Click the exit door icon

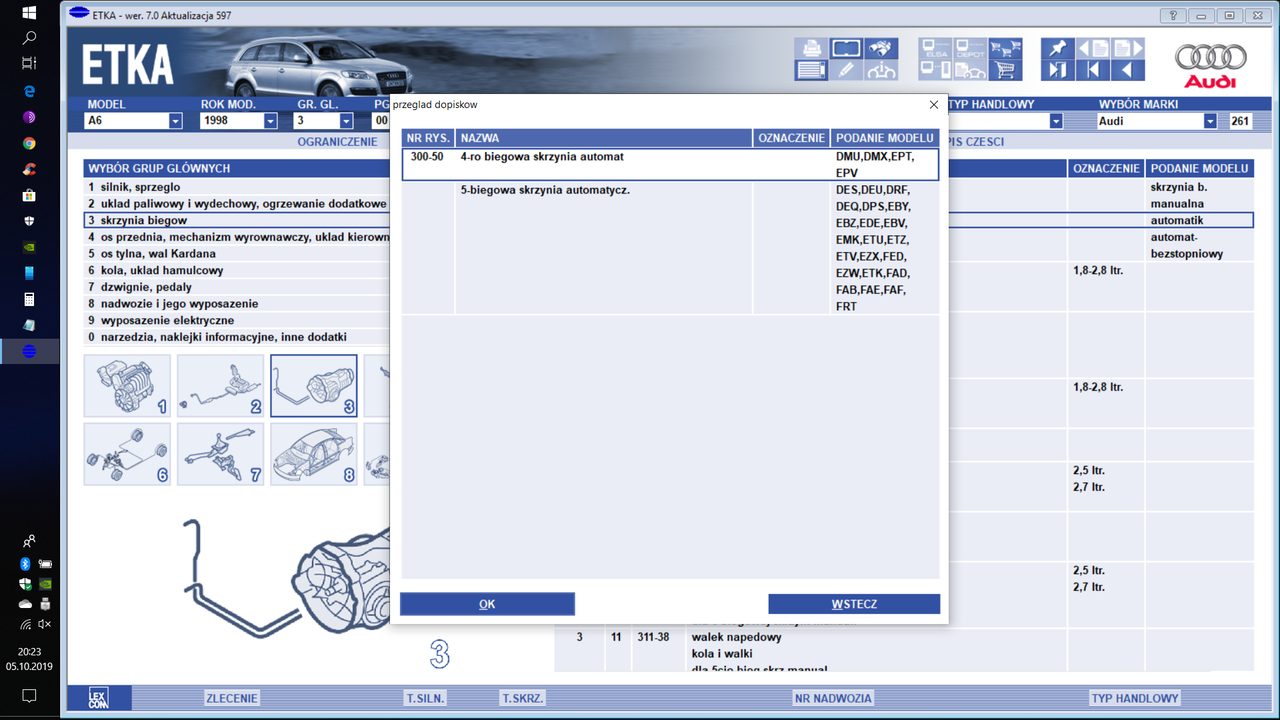click(1057, 70)
